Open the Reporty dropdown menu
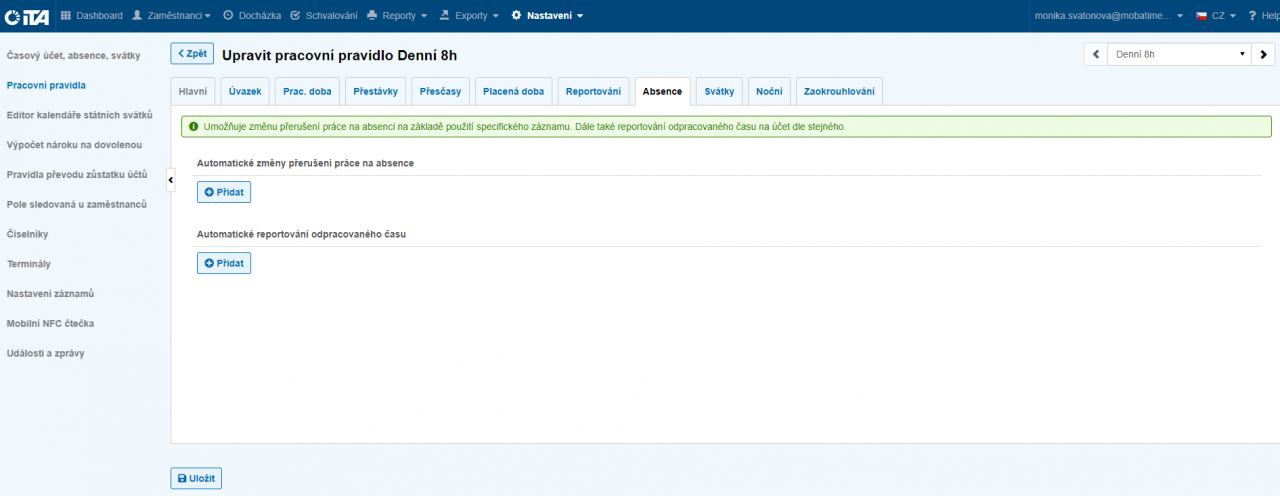The height and width of the screenshot is (496, 1280). coord(397,16)
